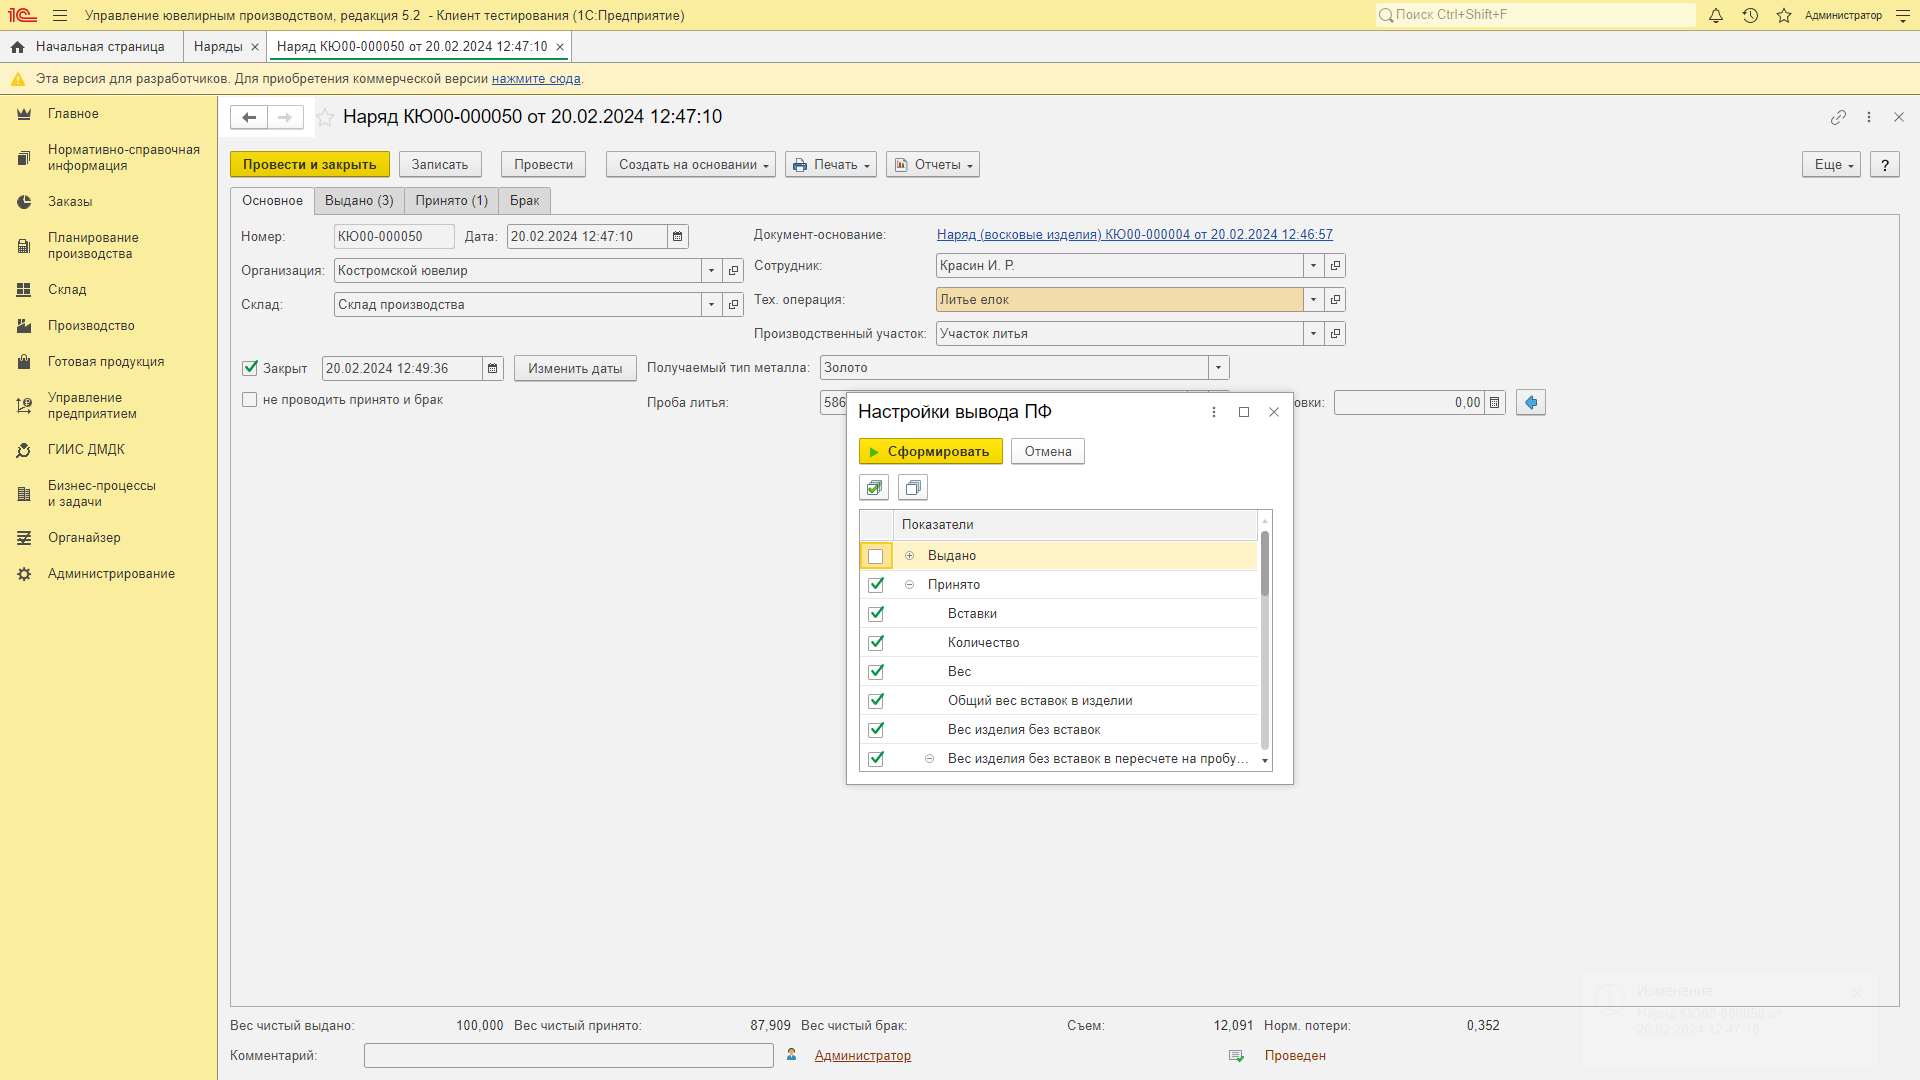Open dialog kebab menu
Viewport: 1920px width, 1080px height.
tap(1214, 412)
